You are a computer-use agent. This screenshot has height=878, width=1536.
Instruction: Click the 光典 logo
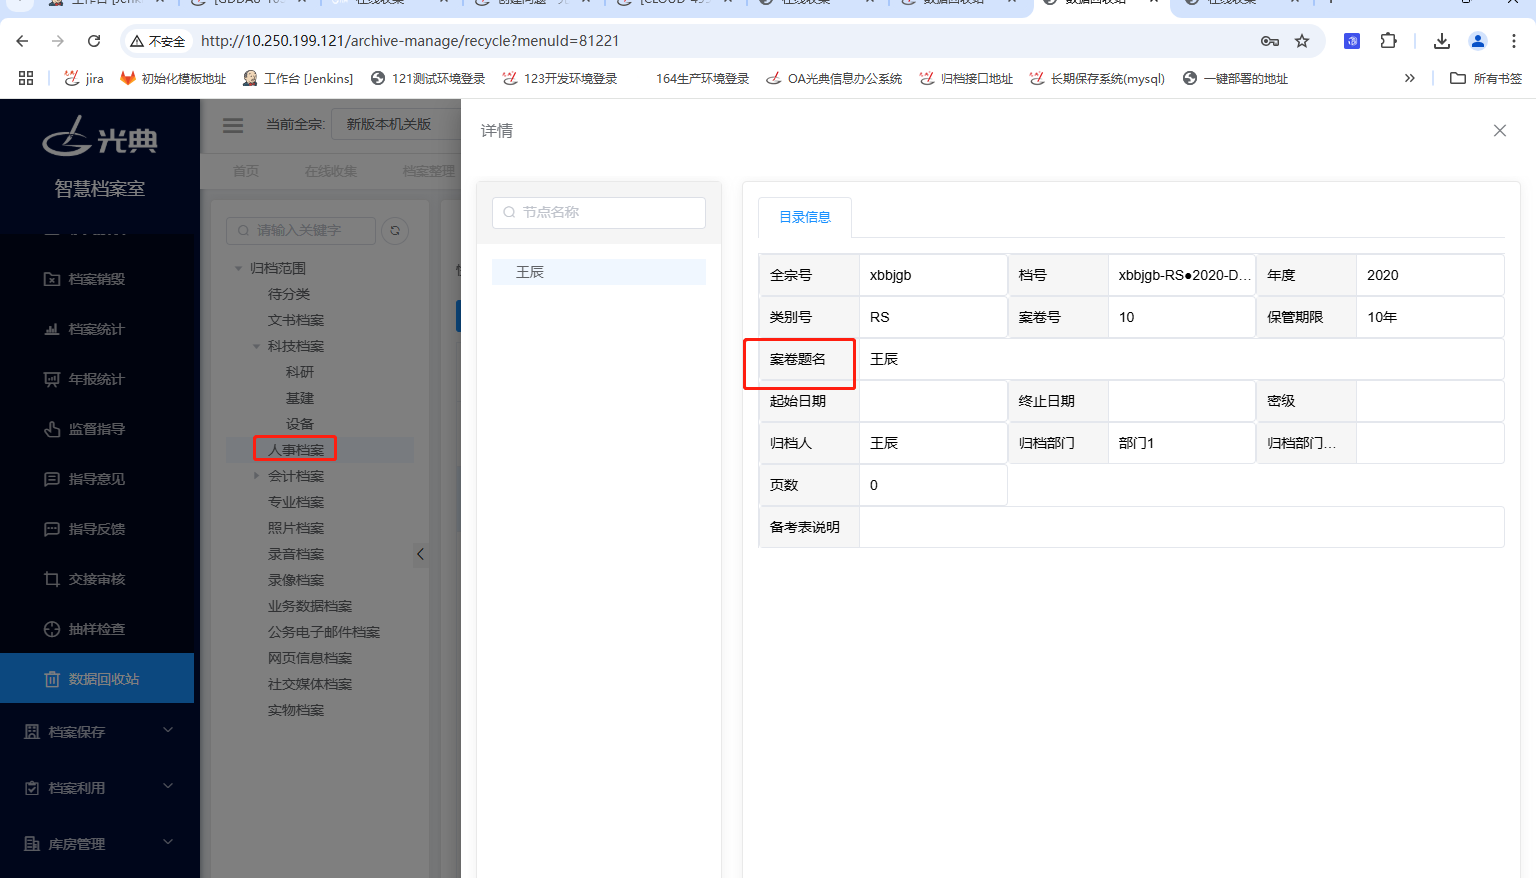point(100,137)
